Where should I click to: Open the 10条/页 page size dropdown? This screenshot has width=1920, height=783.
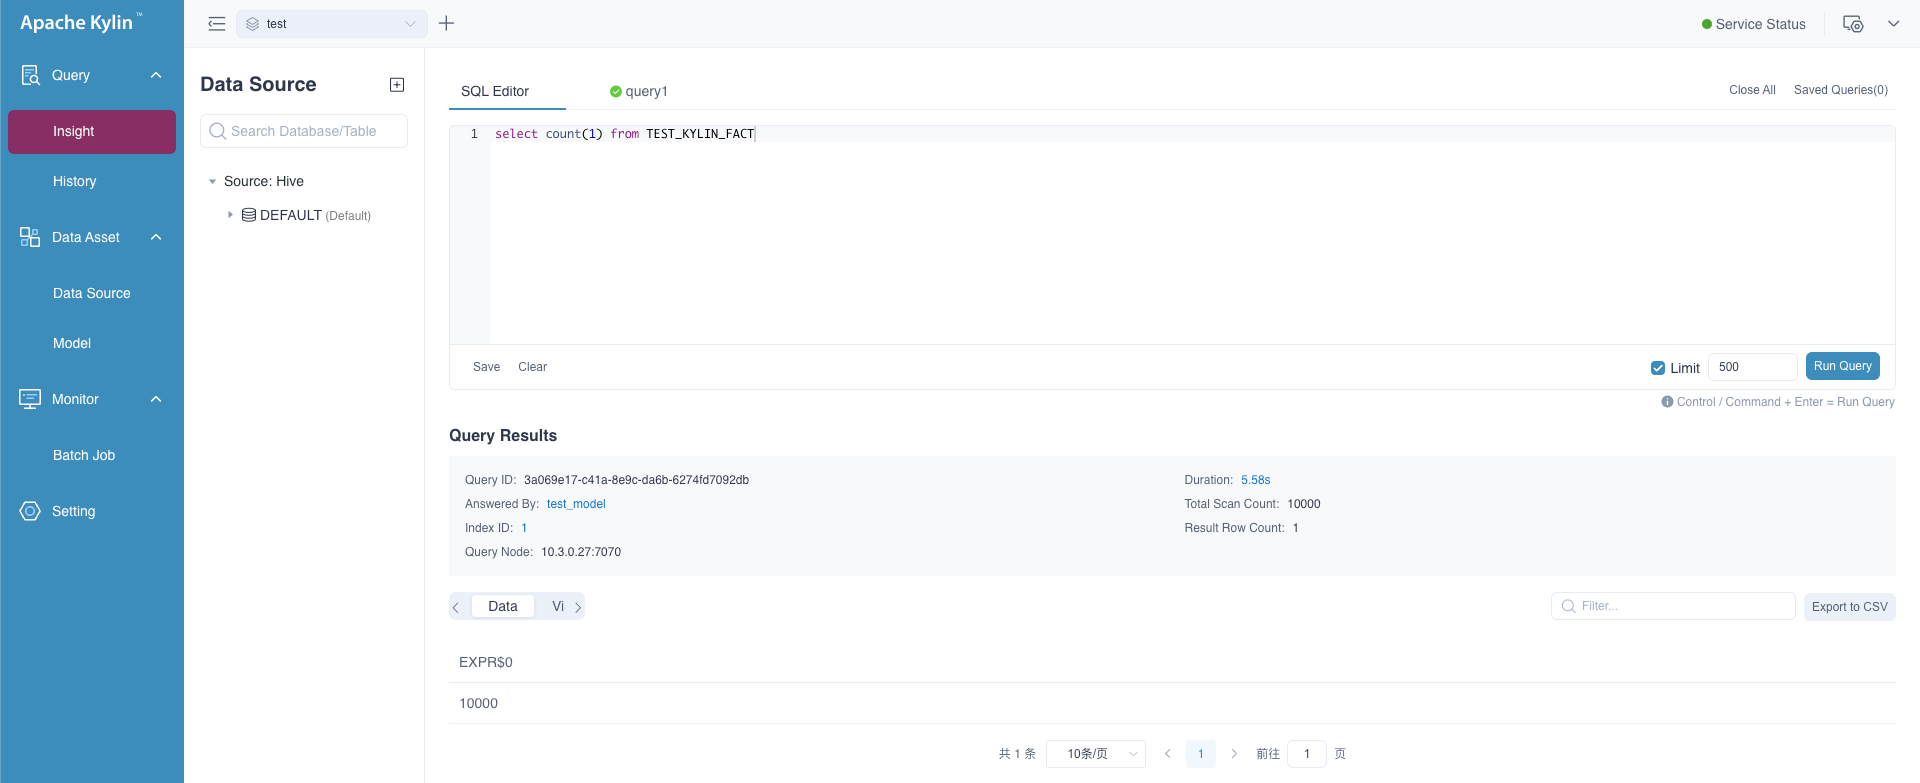coord(1096,754)
